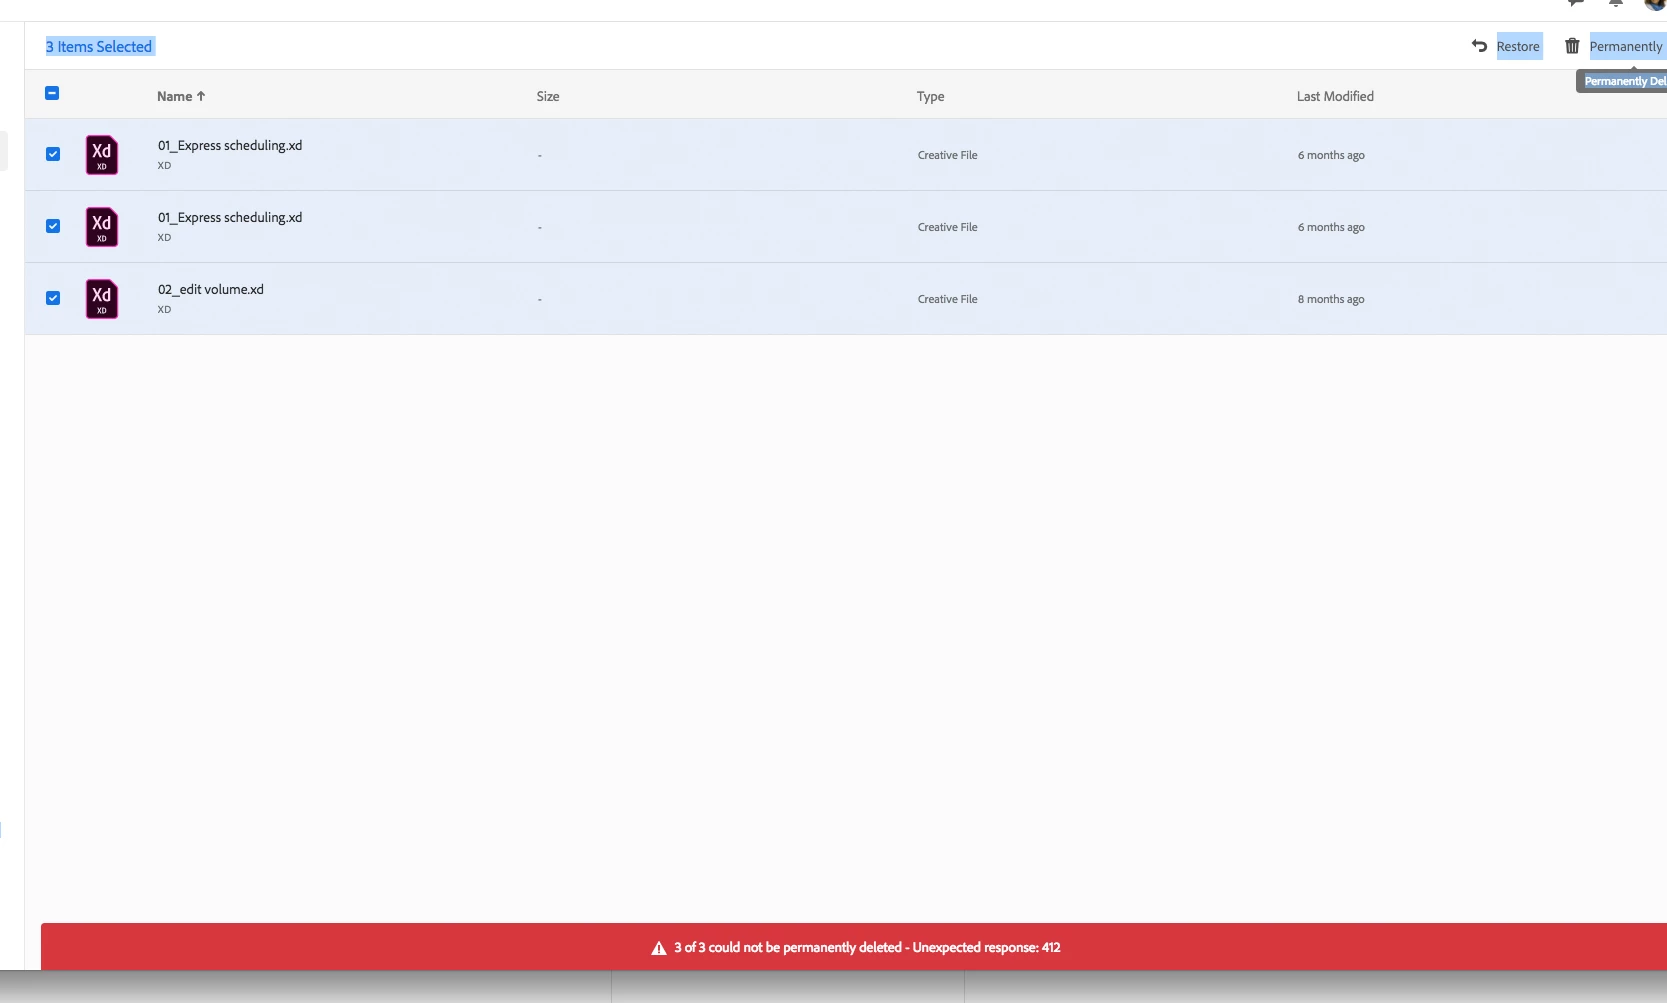Click the '8 months ago' modified date

1331,299
